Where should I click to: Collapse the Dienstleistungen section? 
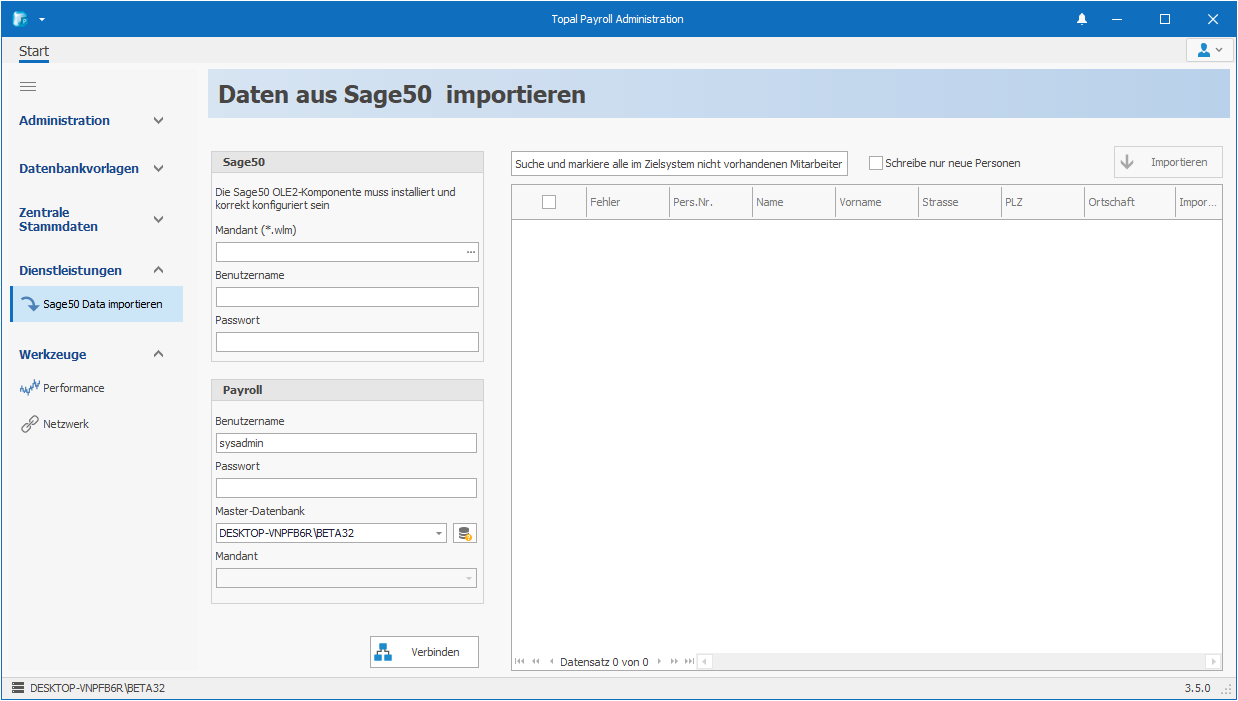pos(158,271)
